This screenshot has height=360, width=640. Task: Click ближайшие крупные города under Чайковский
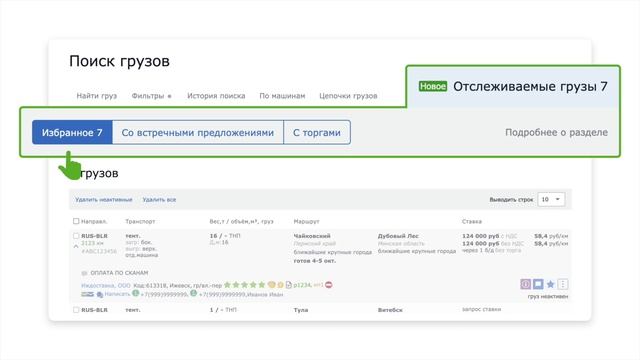333,252
